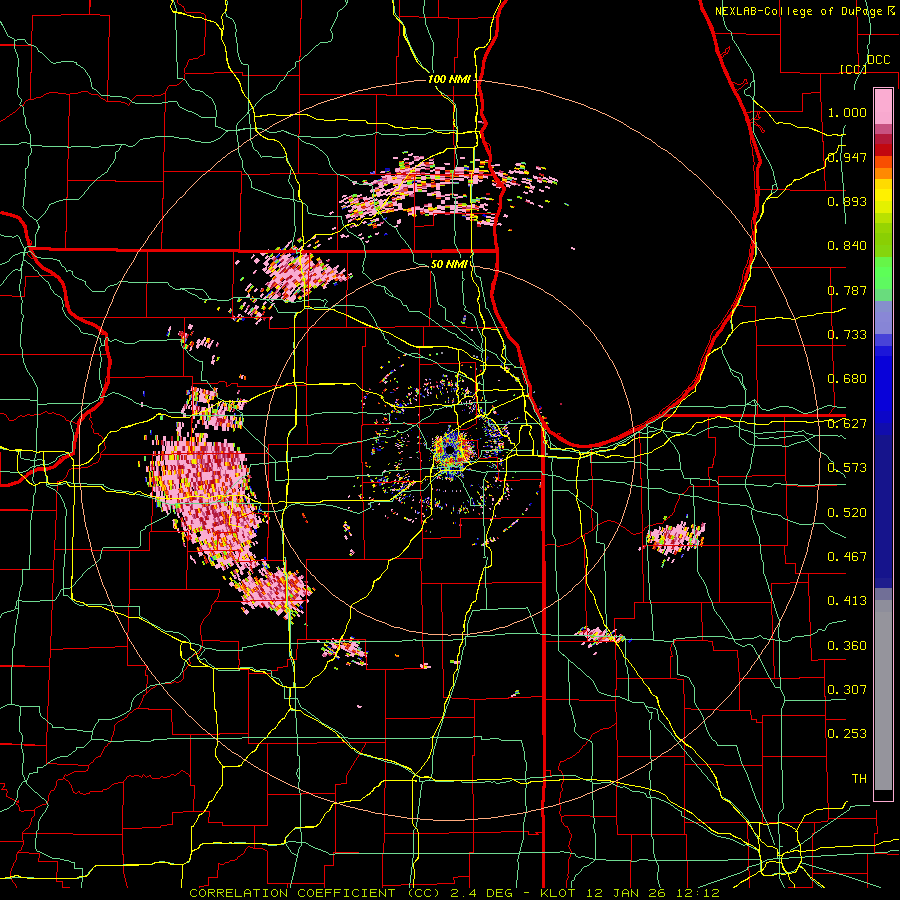The height and width of the screenshot is (900, 900).
Task: Click the 0.573 scale value
Action: (x=847, y=468)
